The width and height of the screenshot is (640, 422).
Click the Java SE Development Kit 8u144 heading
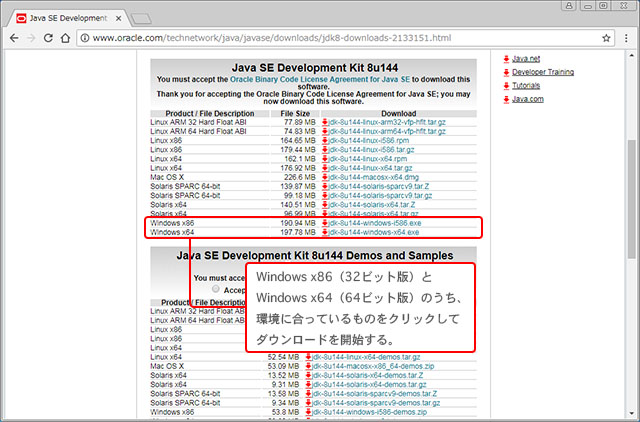315,68
